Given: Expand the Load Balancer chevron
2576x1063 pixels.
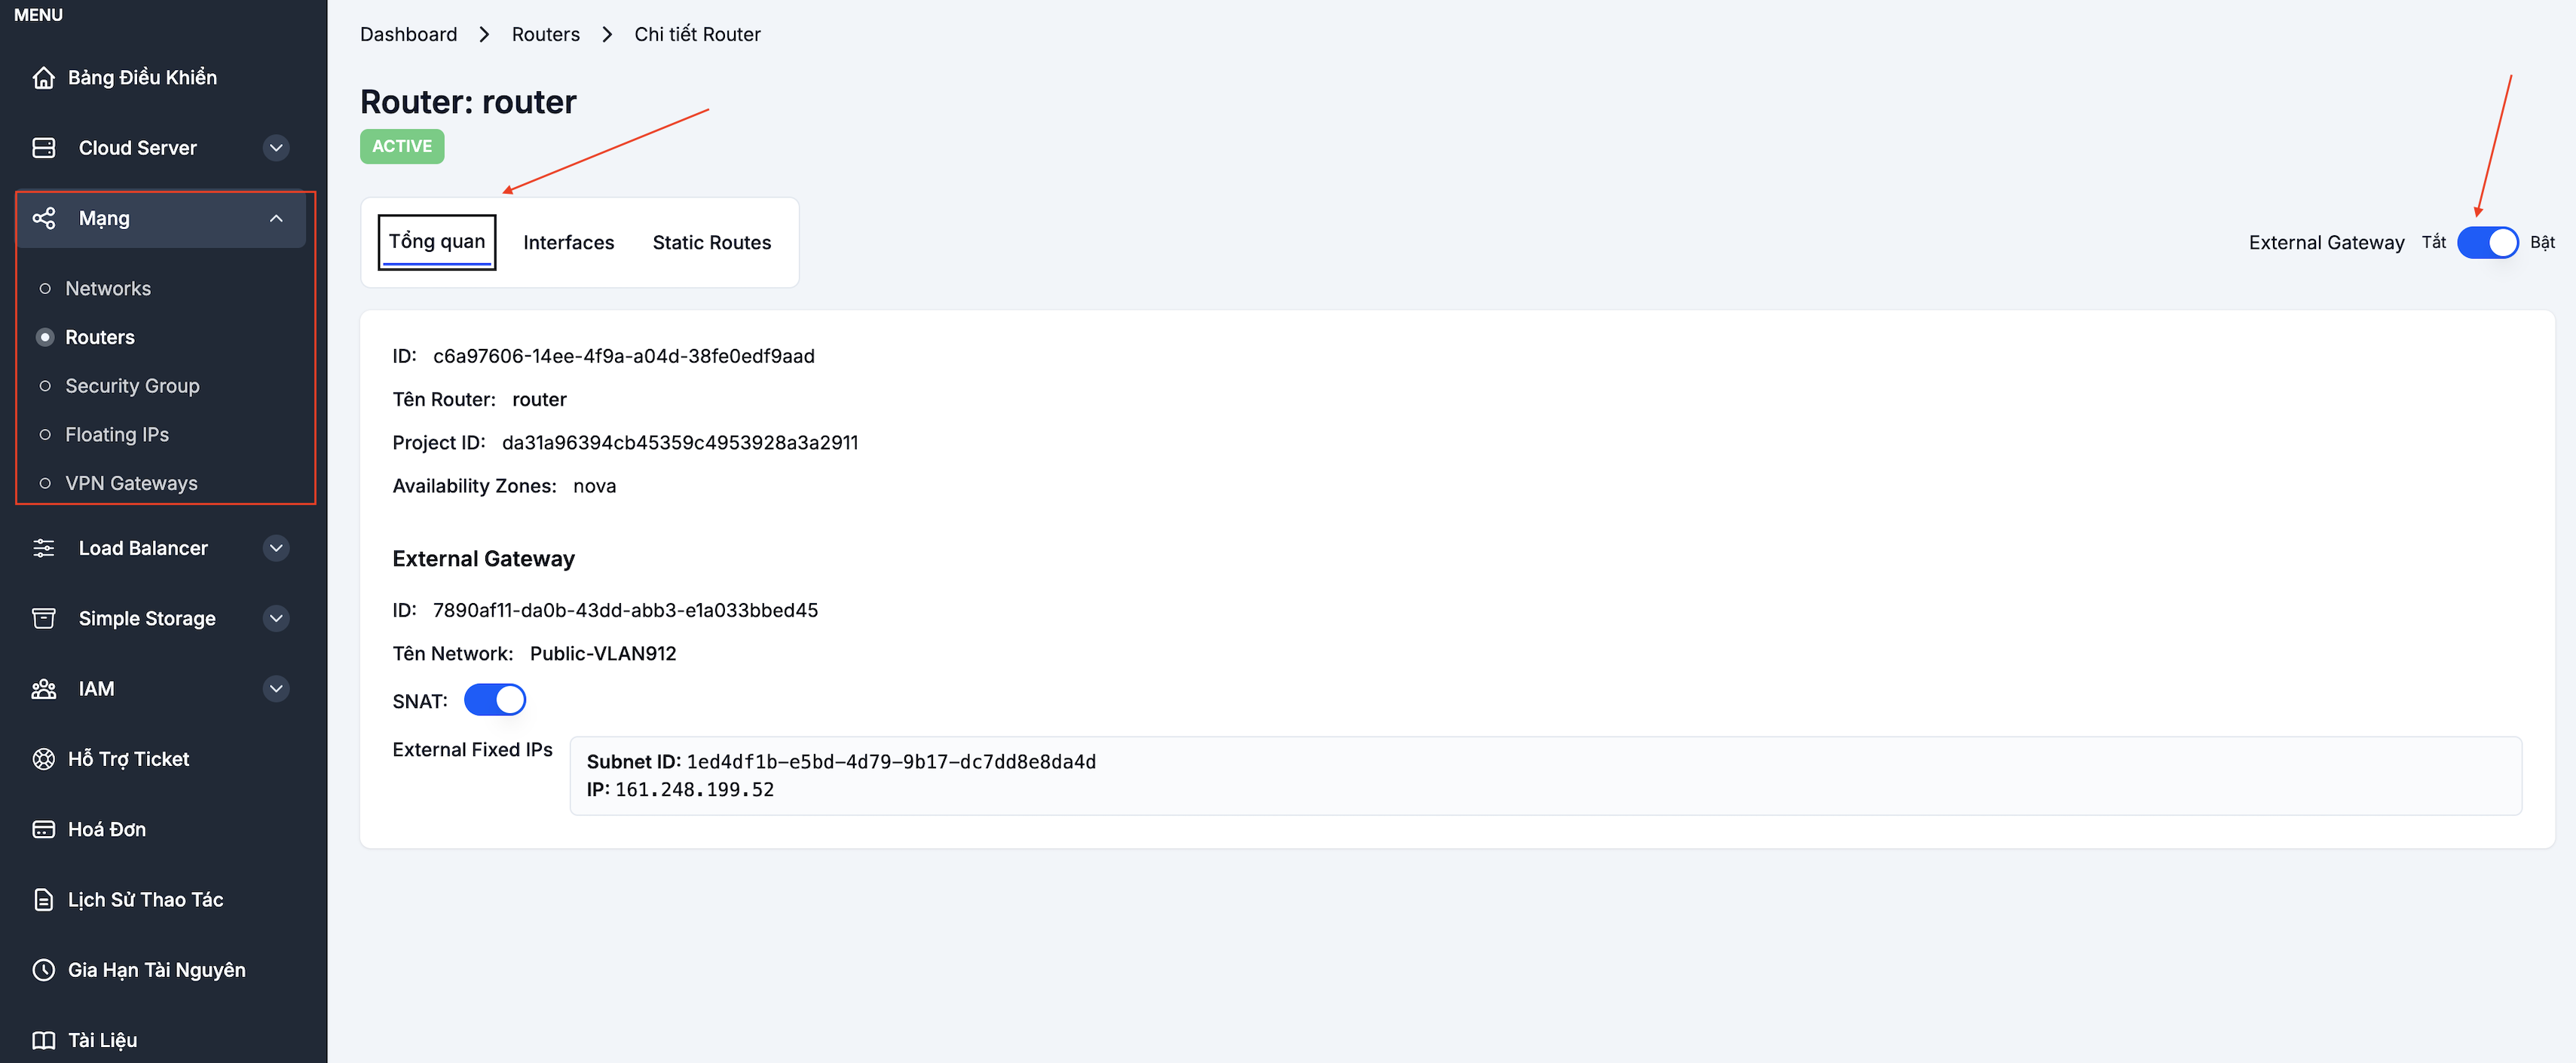Looking at the screenshot, I should 276,548.
